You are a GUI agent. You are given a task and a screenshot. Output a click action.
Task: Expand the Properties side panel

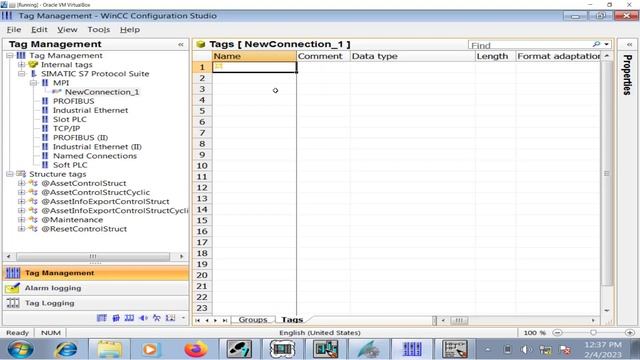pos(629,44)
